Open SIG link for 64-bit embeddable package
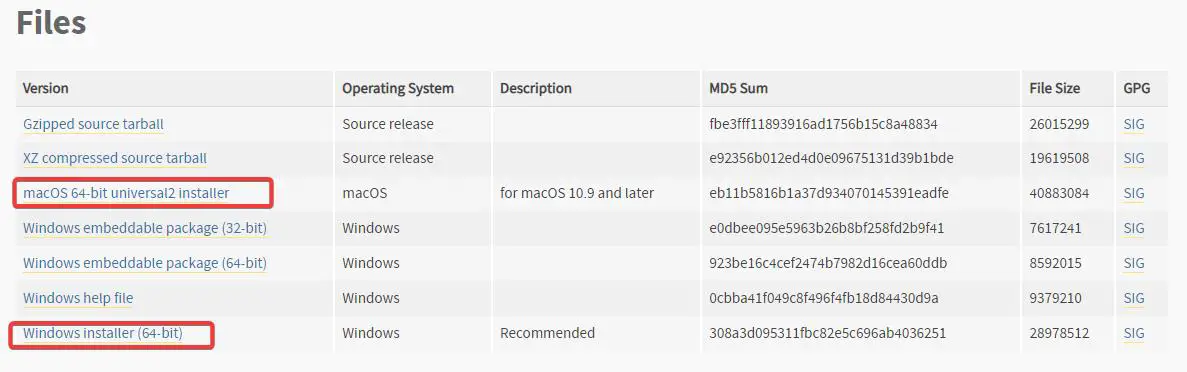This screenshot has height=372, width=1187. (1134, 263)
